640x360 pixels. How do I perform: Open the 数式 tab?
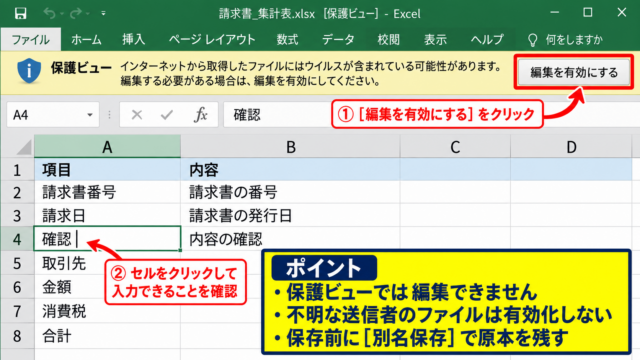(x=287, y=40)
